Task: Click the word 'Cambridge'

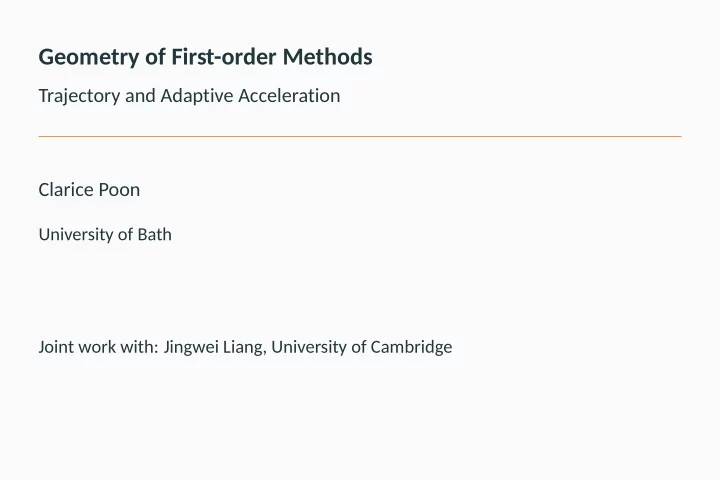Action: point(411,347)
